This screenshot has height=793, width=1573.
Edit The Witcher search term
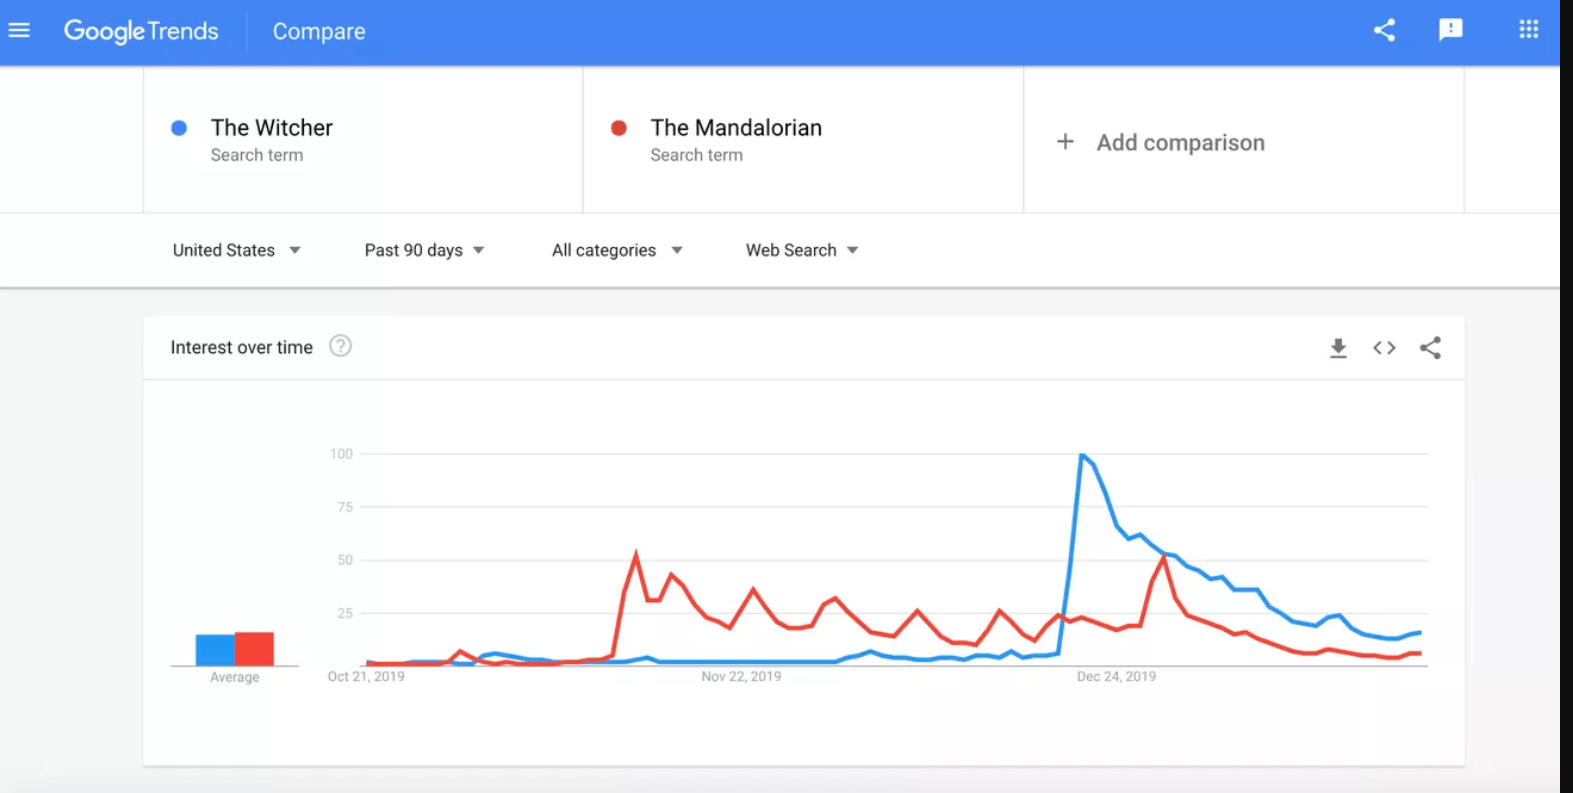coord(271,128)
